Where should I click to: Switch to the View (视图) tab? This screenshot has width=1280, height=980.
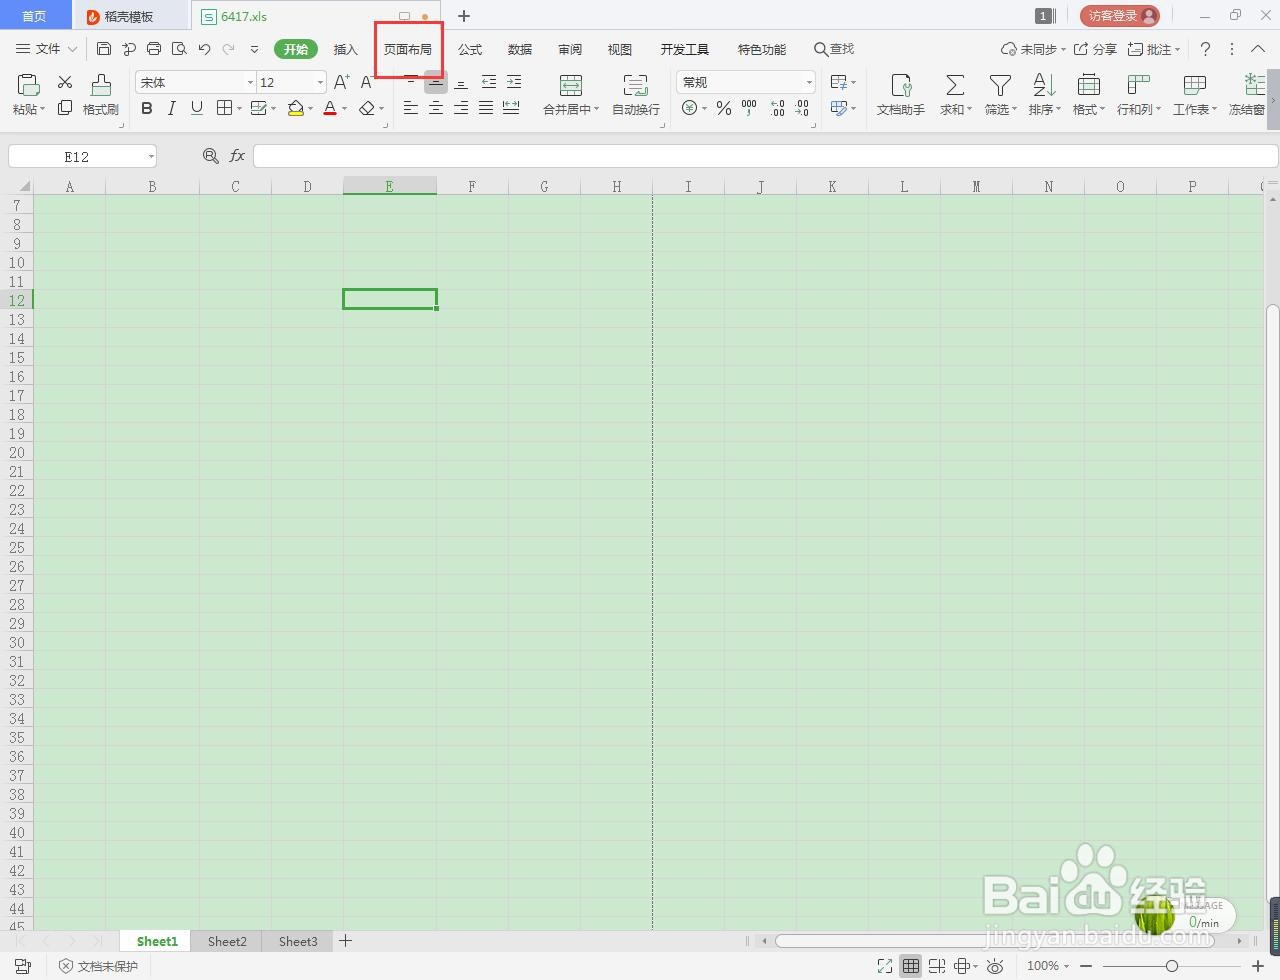pos(620,49)
